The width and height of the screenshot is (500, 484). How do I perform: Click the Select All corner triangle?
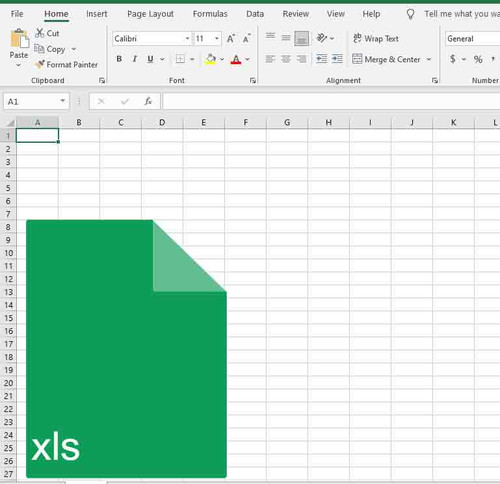click(x=10, y=123)
